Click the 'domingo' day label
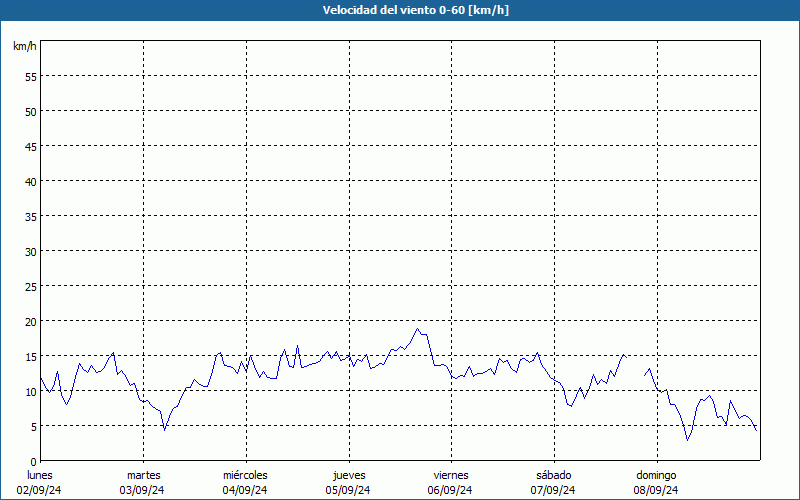Viewport: 800px width, 500px height. pyautogui.click(x=656, y=476)
